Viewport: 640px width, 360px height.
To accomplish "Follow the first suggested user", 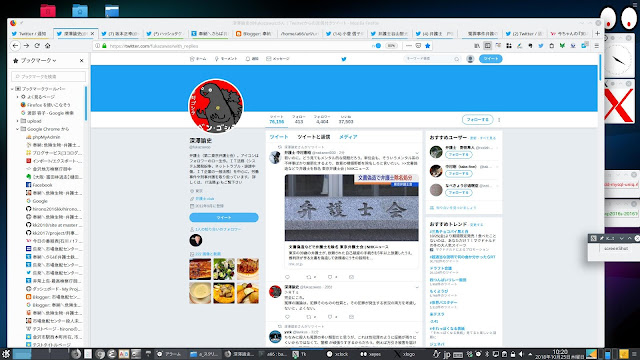I will pyautogui.click(x=459, y=155).
